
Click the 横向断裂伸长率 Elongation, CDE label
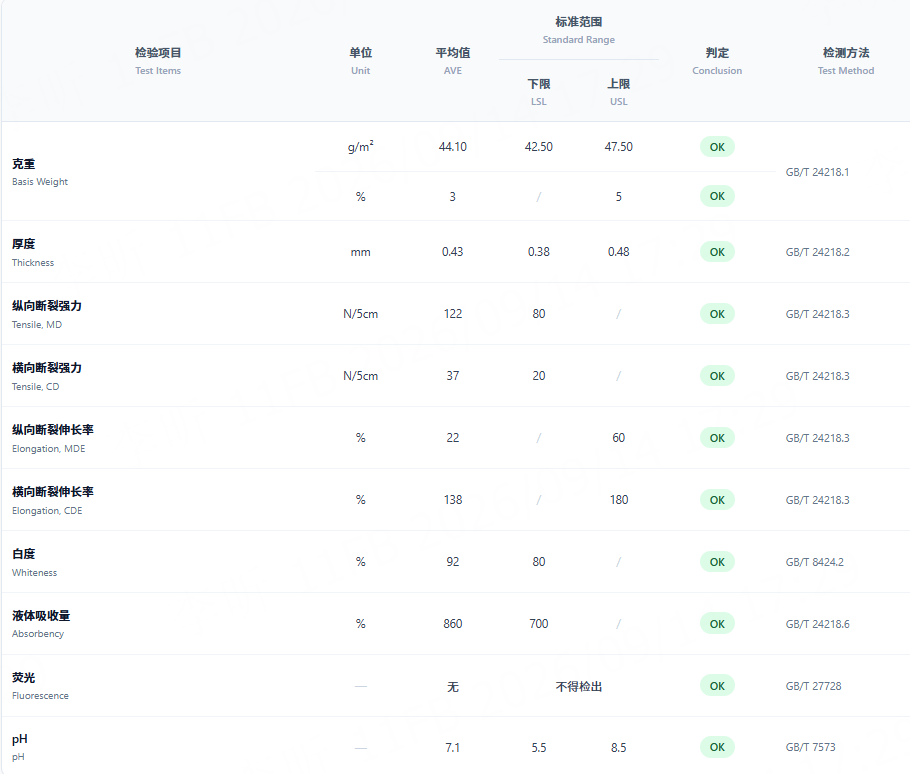[52, 500]
